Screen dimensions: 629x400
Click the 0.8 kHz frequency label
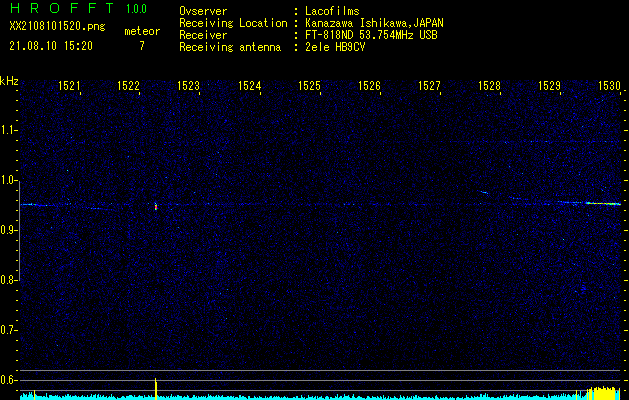point(8,280)
